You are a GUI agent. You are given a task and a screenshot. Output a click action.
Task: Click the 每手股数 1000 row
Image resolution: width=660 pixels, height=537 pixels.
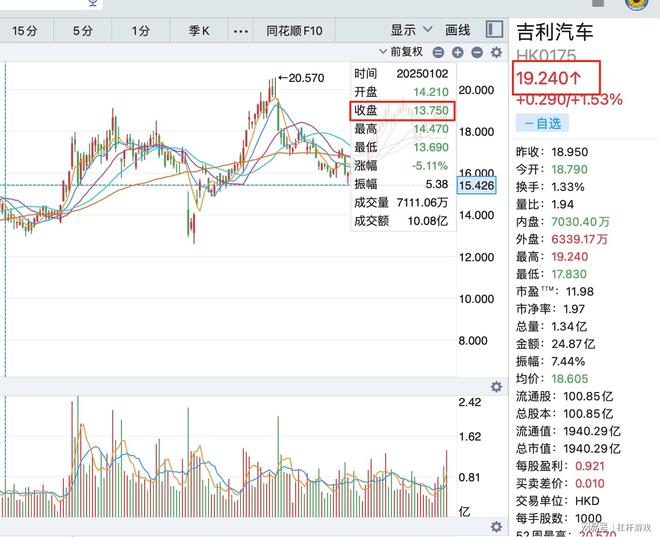pos(559,518)
